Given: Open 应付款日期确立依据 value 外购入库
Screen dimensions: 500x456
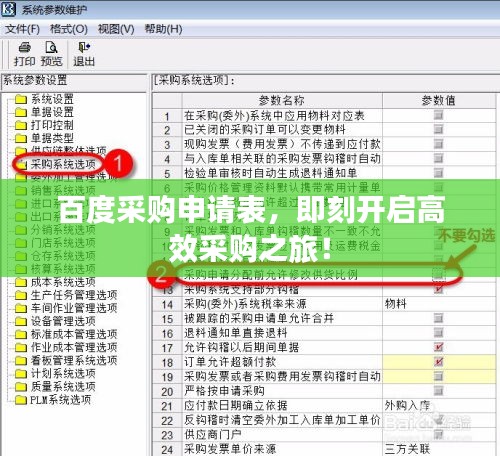Looking at the screenshot, I should pyautogui.click(x=439, y=405).
